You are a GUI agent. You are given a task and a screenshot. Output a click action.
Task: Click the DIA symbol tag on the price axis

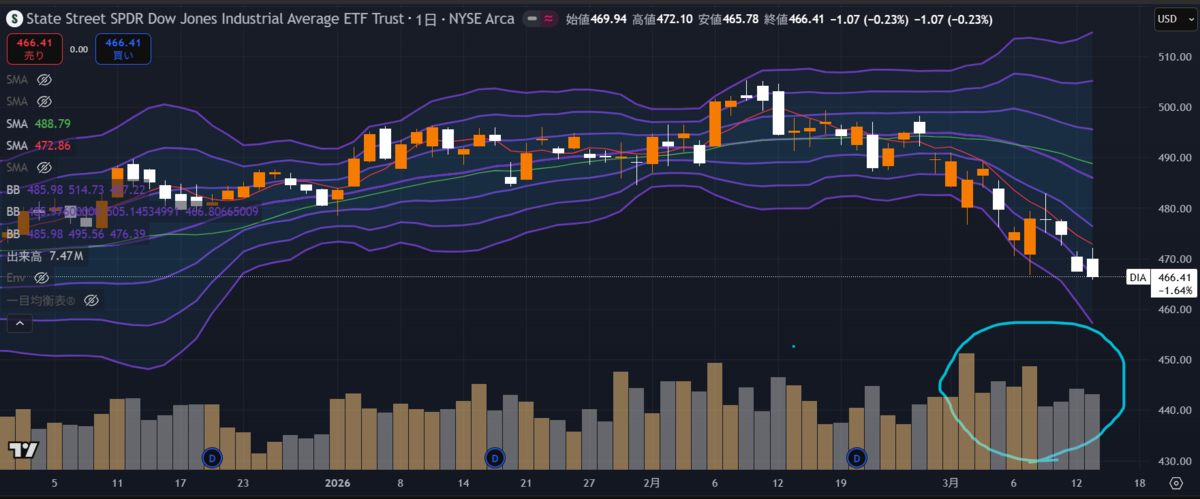[1137, 277]
